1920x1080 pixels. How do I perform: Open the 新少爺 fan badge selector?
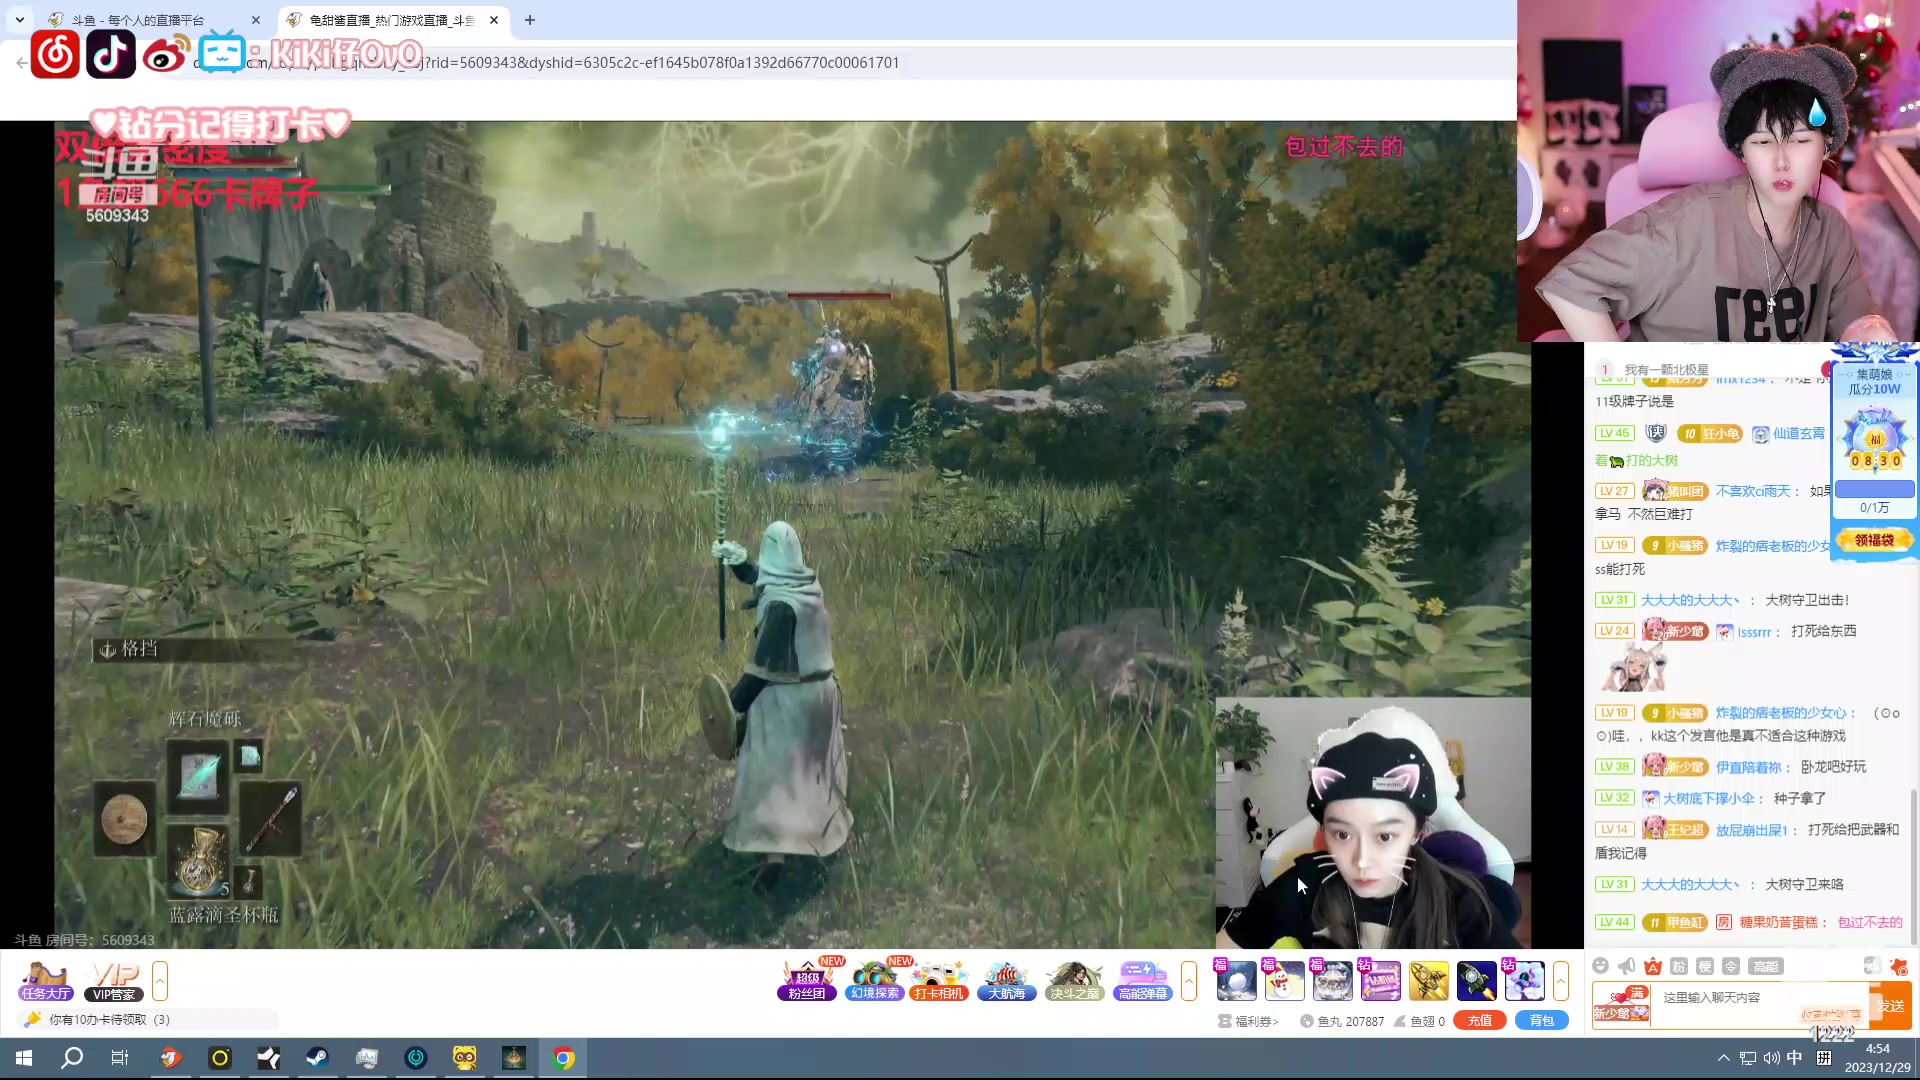click(1620, 1005)
